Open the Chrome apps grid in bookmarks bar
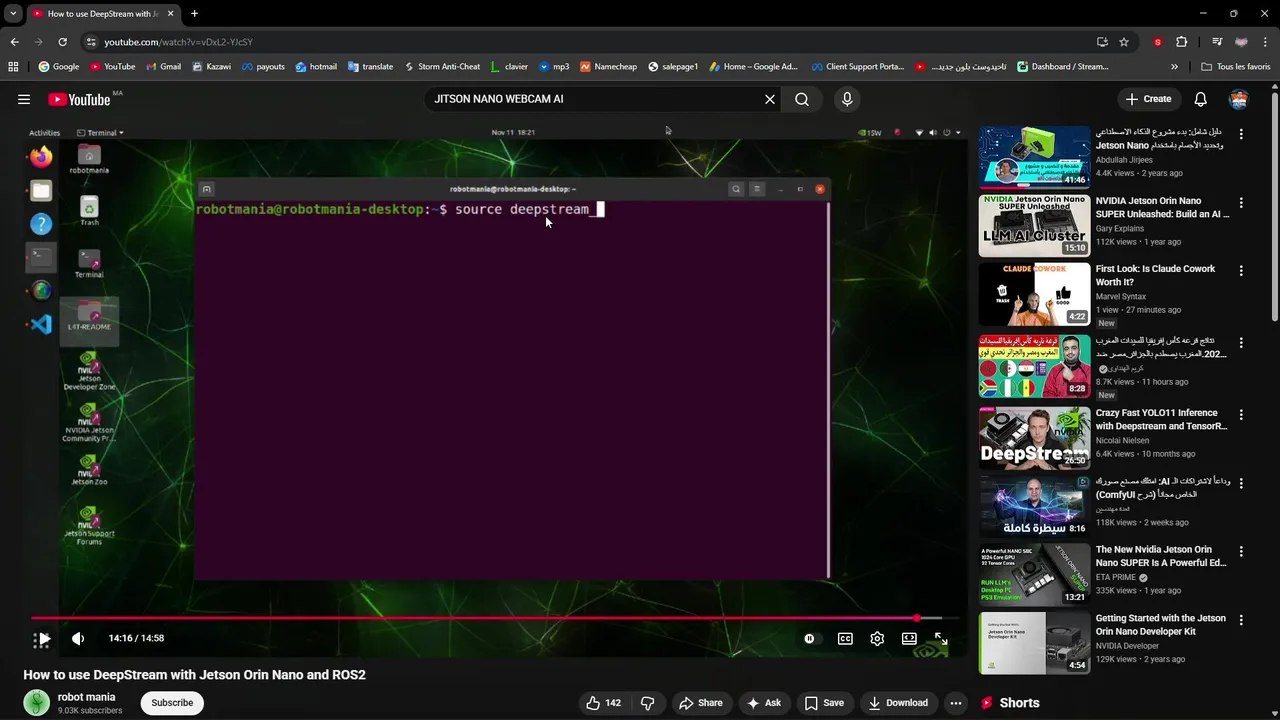1280x720 pixels. pyautogui.click(x=13, y=67)
